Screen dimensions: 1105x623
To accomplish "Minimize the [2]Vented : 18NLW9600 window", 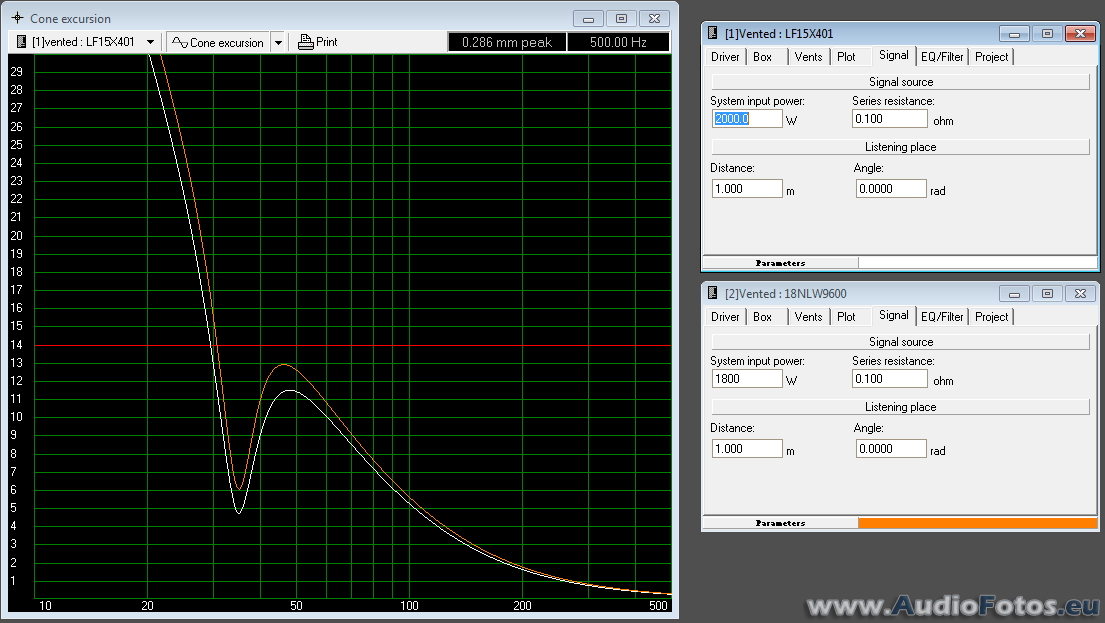I will tap(1015, 294).
